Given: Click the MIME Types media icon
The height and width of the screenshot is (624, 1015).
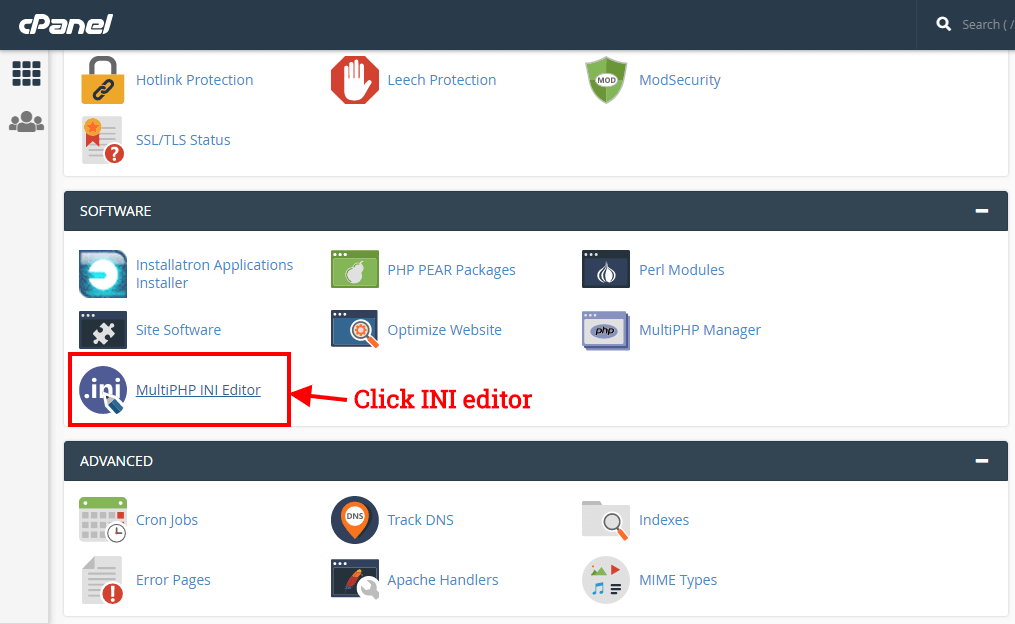Looking at the screenshot, I should click(x=606, y=580).
